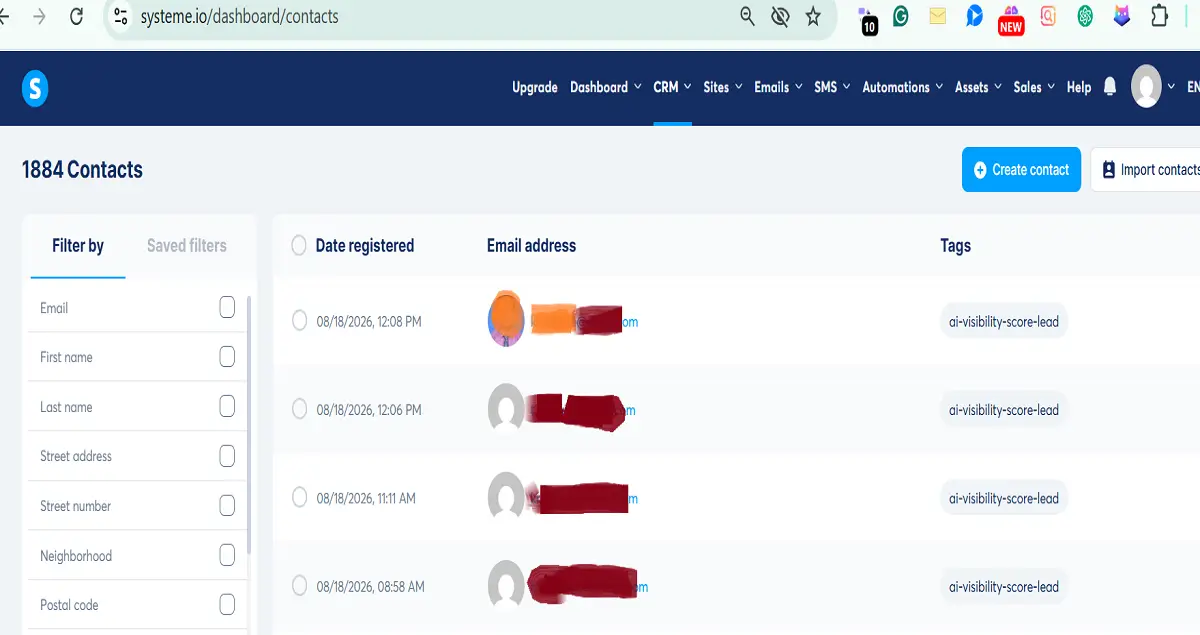The width and height of the screenshot is (1200, 635).
Task: Open the profile dropdown chevron
Action: coord(1171,87)
